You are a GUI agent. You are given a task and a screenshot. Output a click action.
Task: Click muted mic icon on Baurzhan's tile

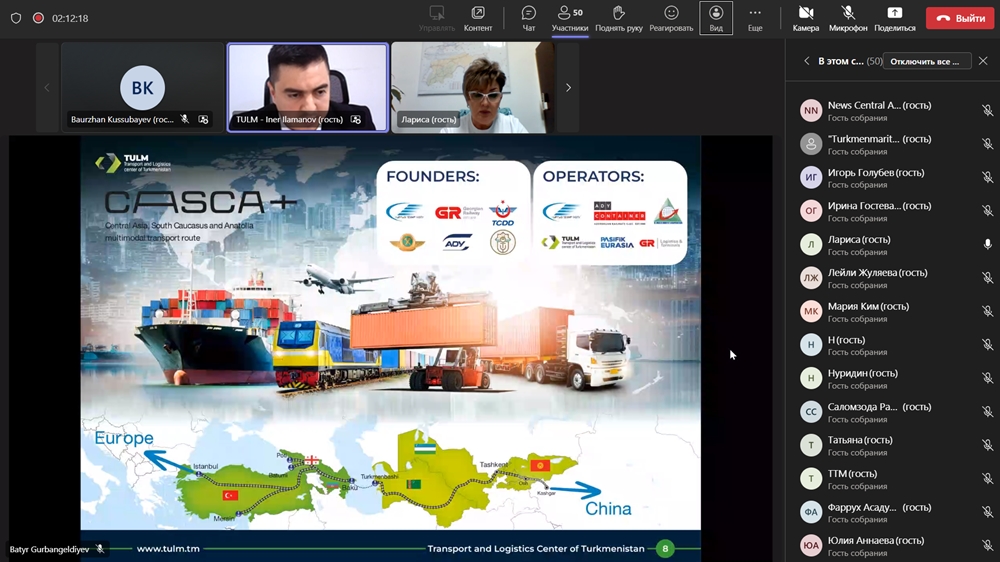click(x=184, y=119)
